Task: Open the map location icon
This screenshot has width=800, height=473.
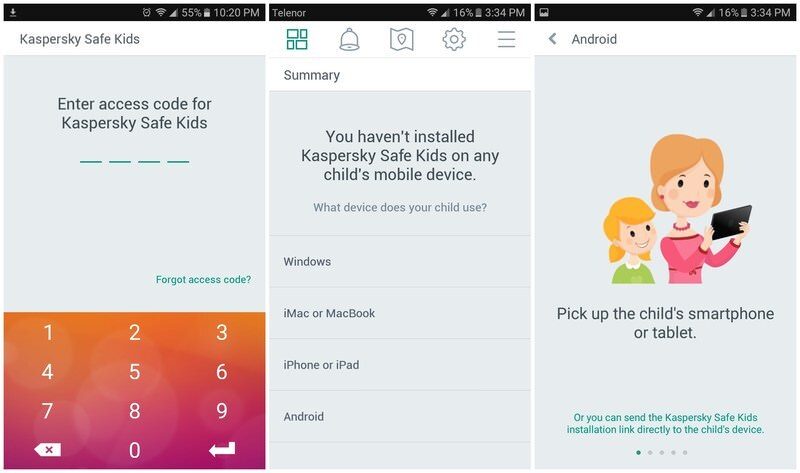Action: click(x=402, y=39)
